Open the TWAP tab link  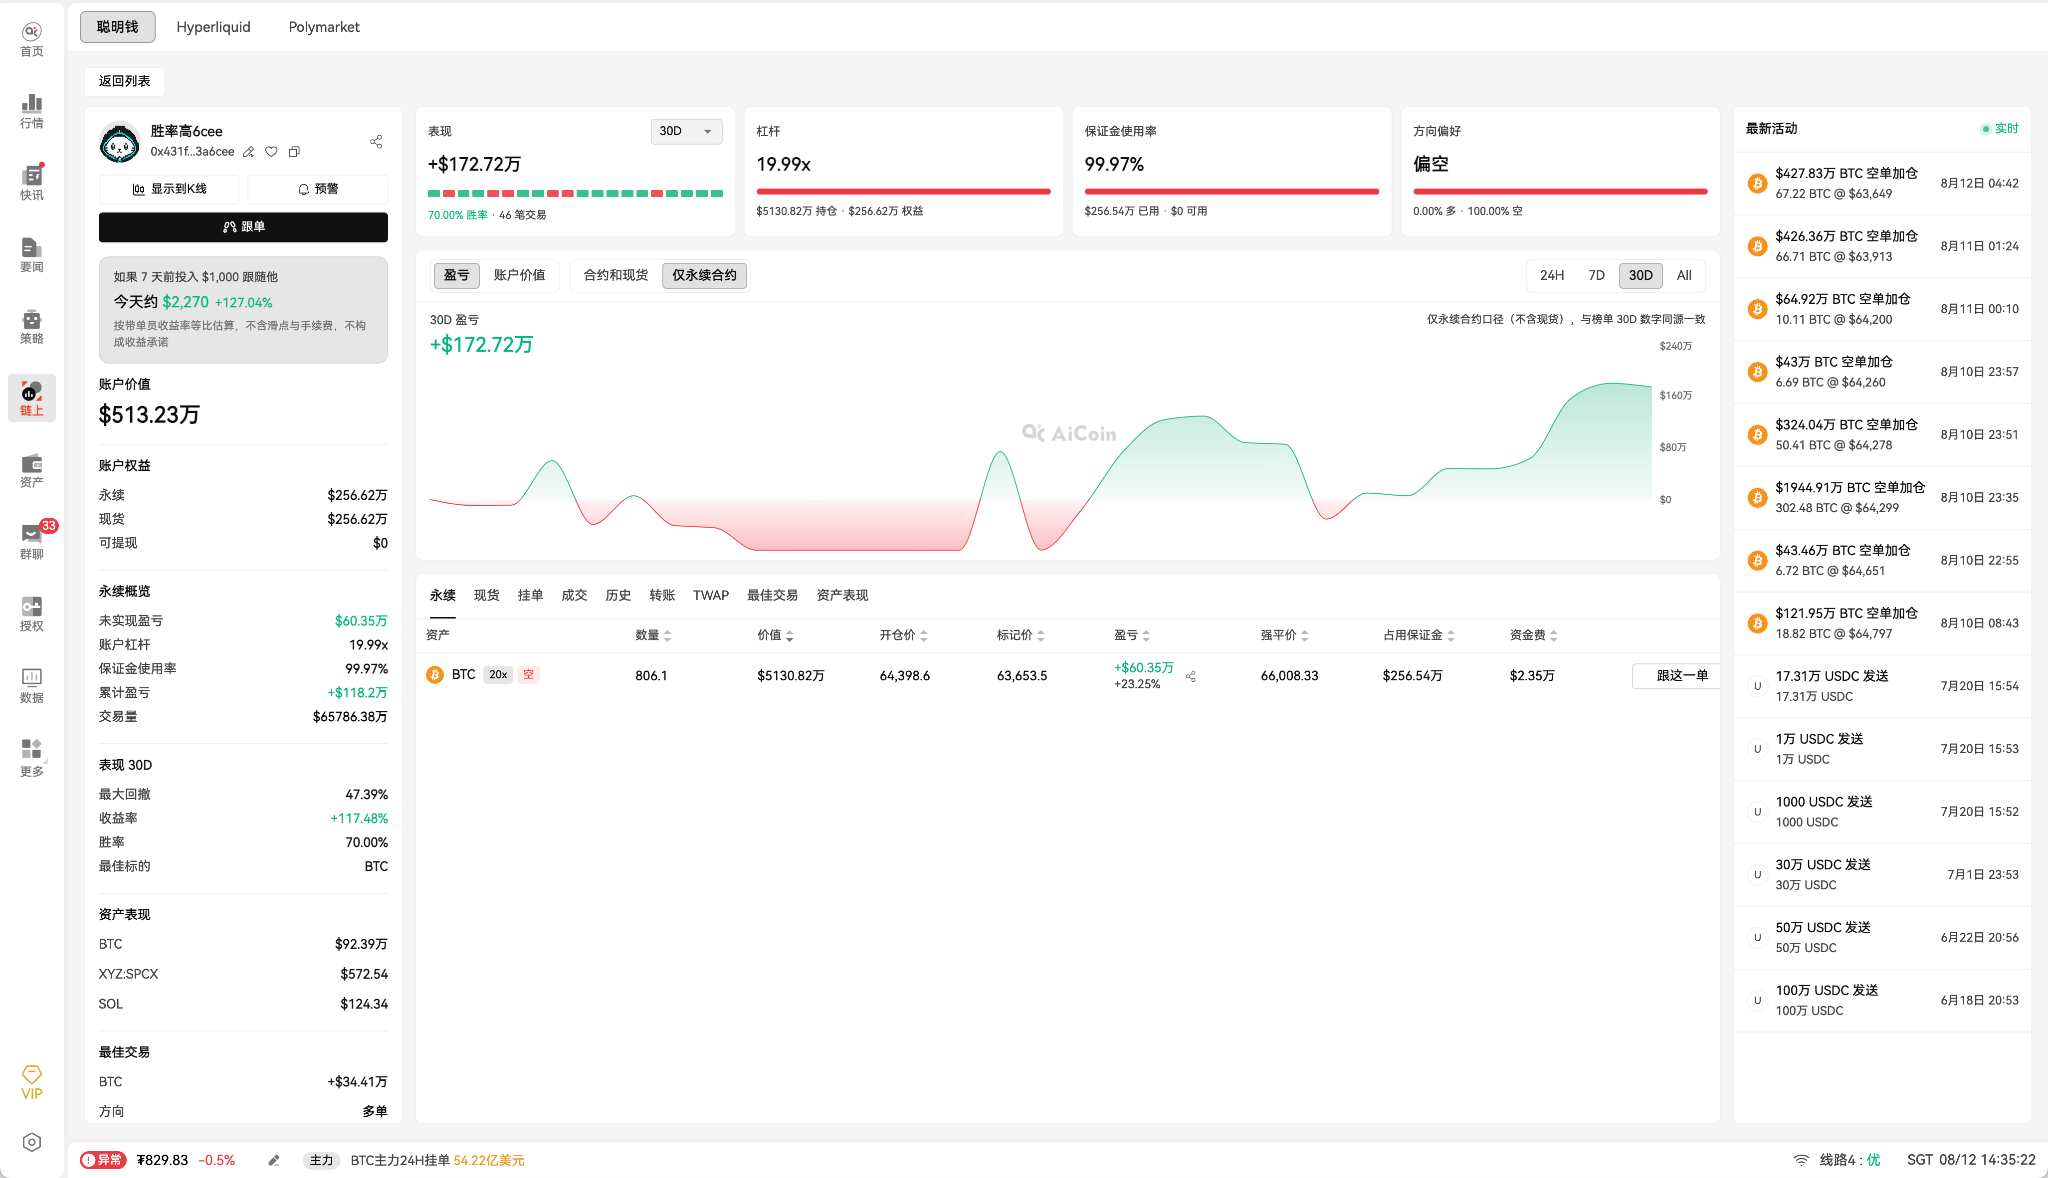pos(711,595)
